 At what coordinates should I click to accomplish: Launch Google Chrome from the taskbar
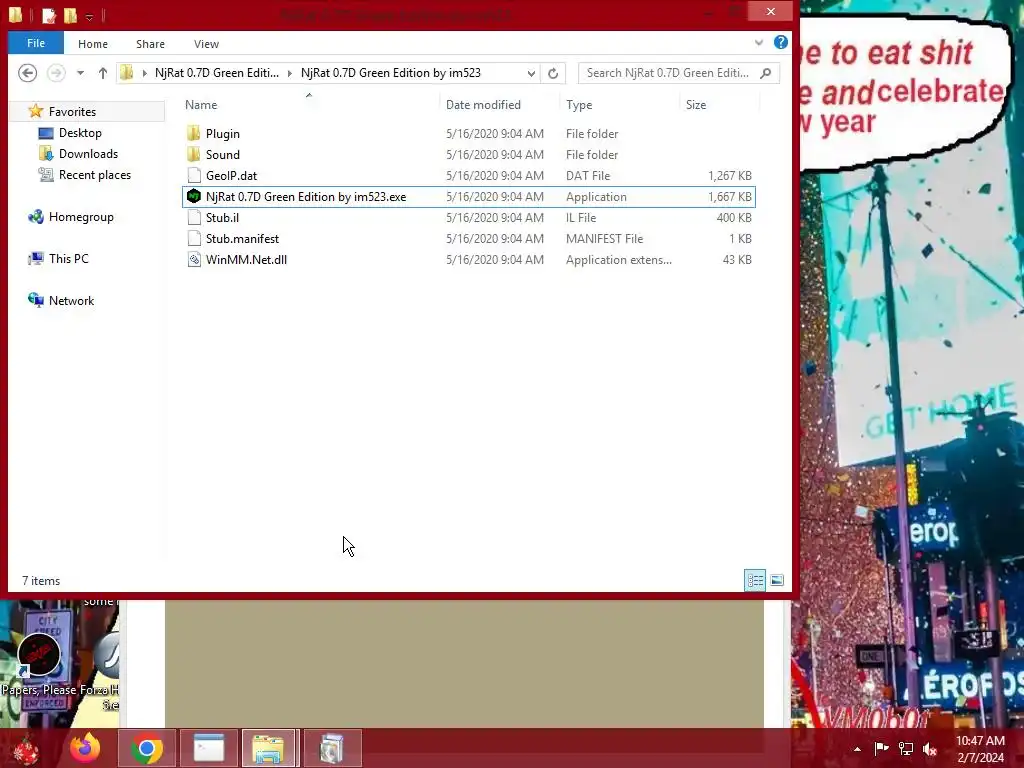pyautogui.click(x=147, y=748)
